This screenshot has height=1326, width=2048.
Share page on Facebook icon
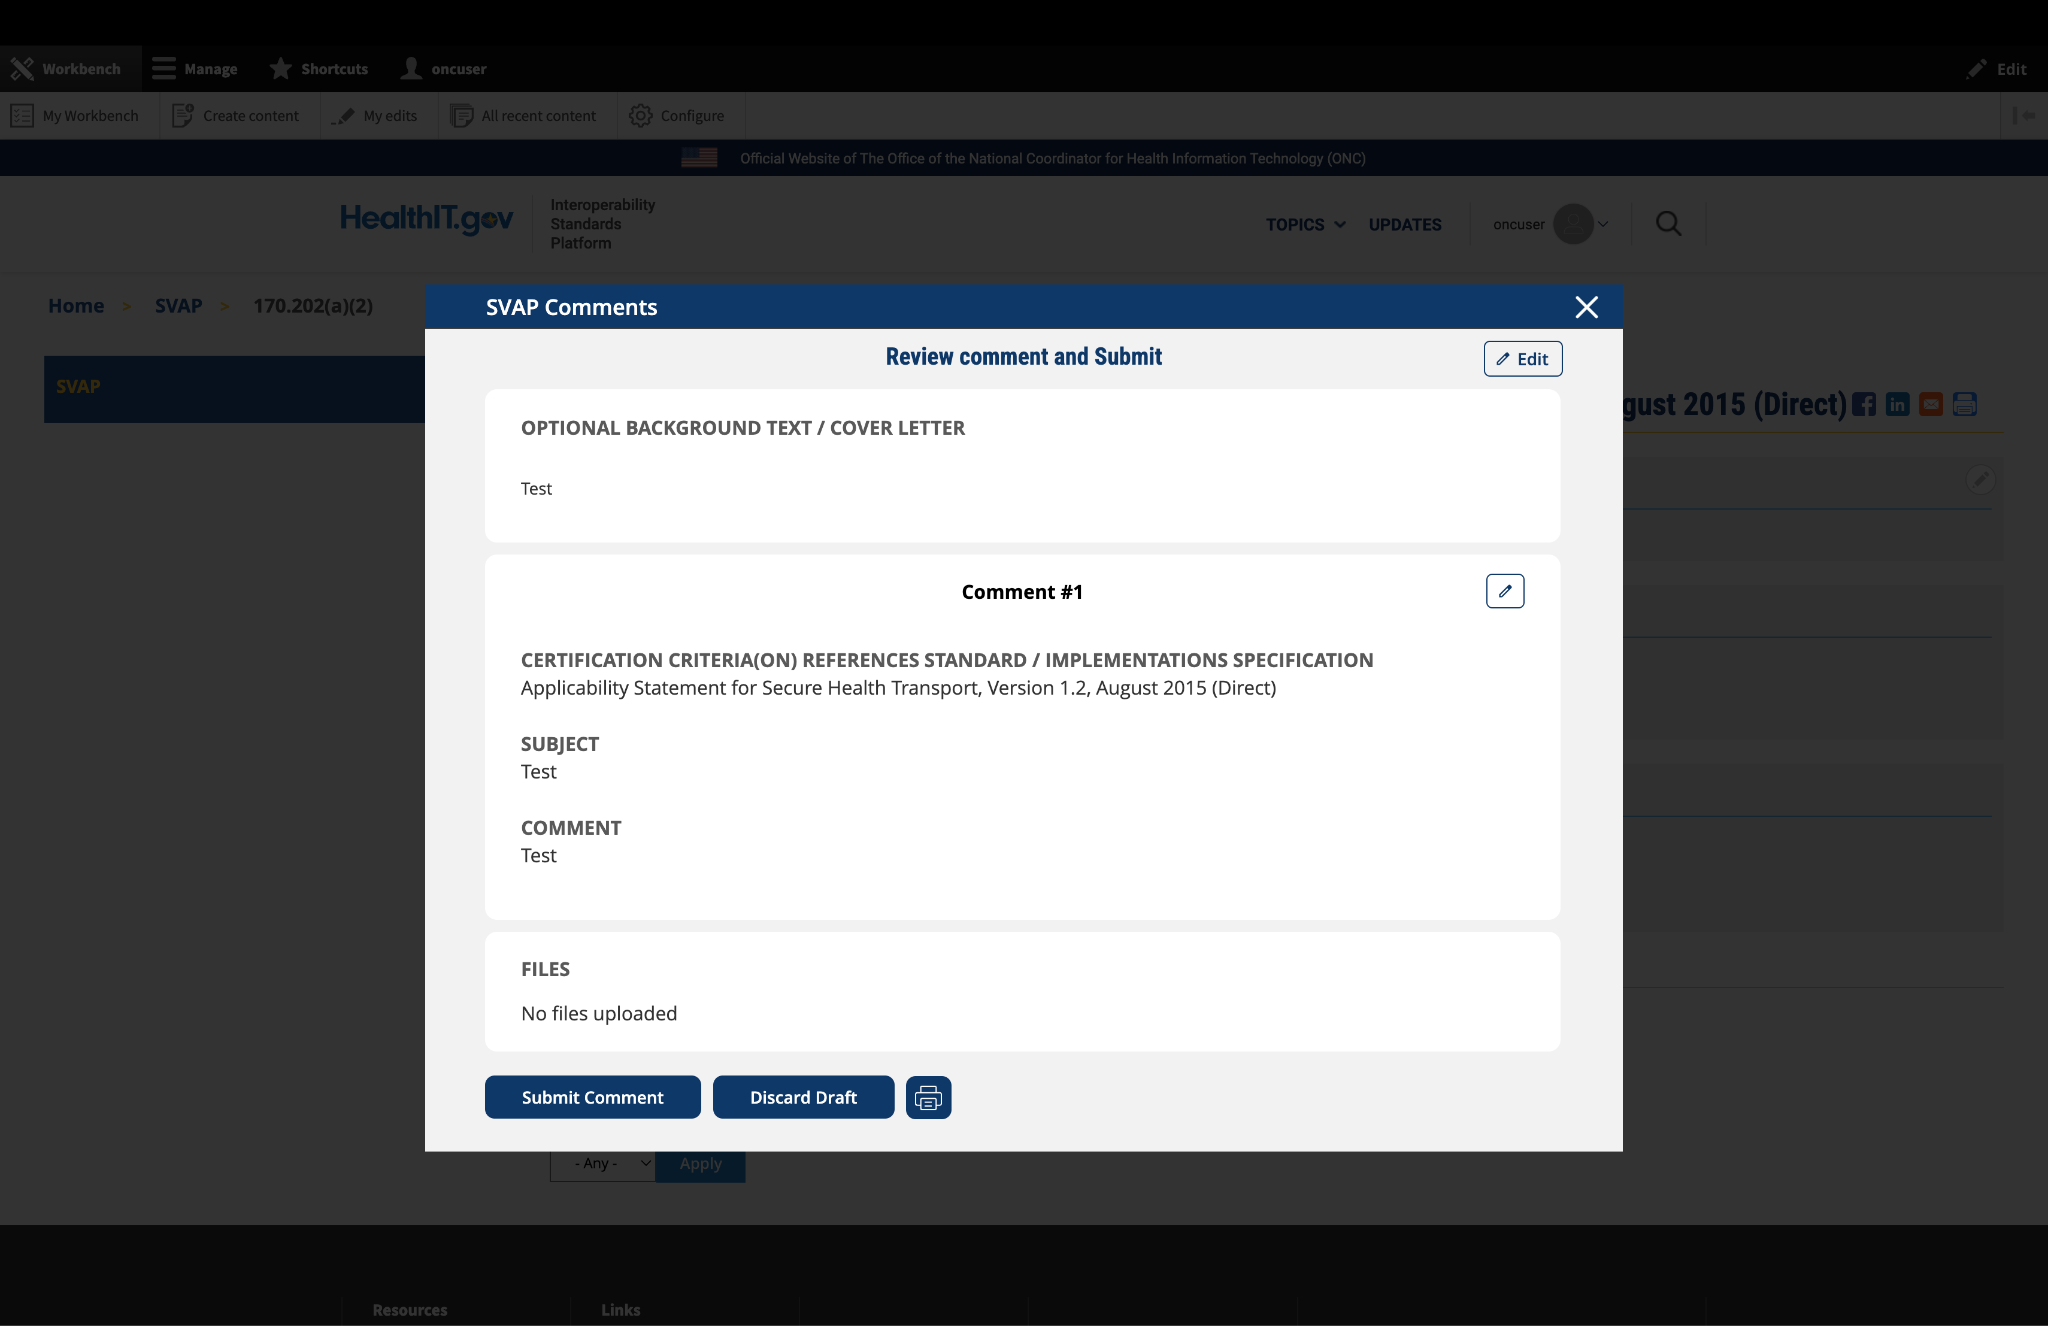(x=1864, y=404)
